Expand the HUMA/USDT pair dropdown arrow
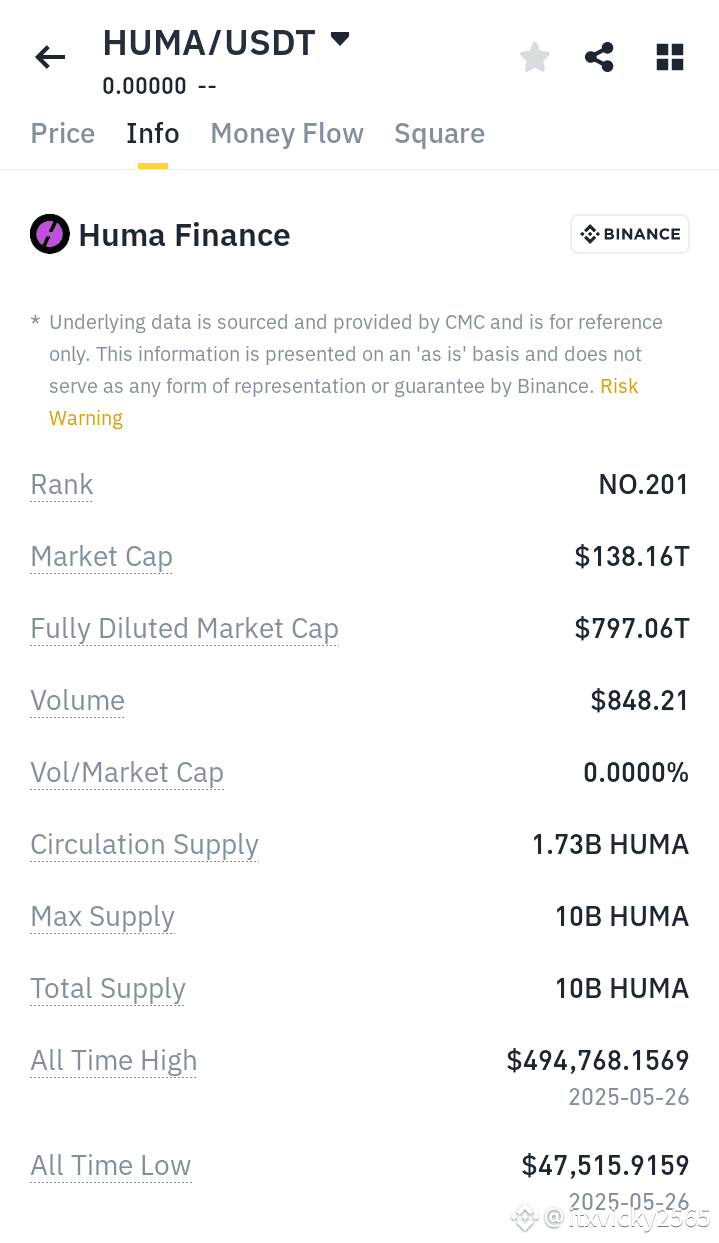Viewport: 719px width, 1243px height. click(x=340, y=39)
